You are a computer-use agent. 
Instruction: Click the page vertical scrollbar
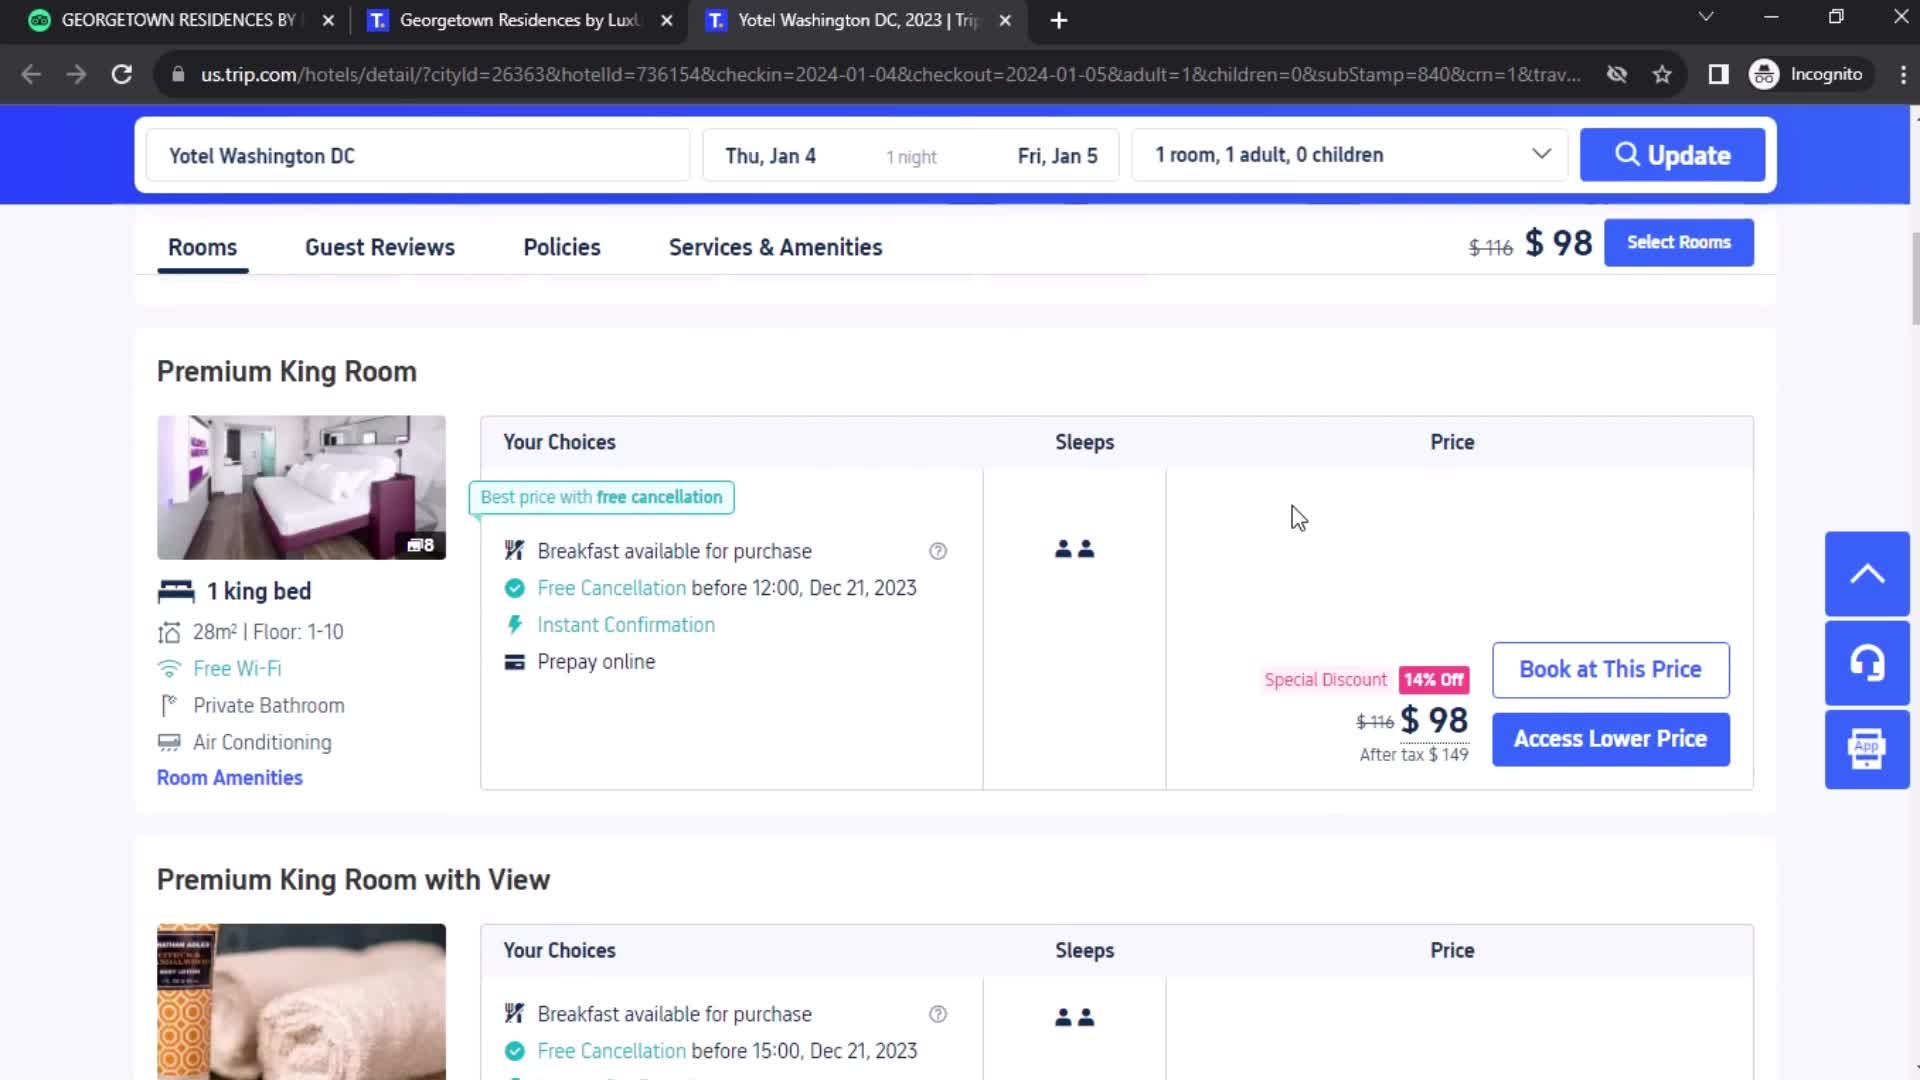pos(1914,280)
